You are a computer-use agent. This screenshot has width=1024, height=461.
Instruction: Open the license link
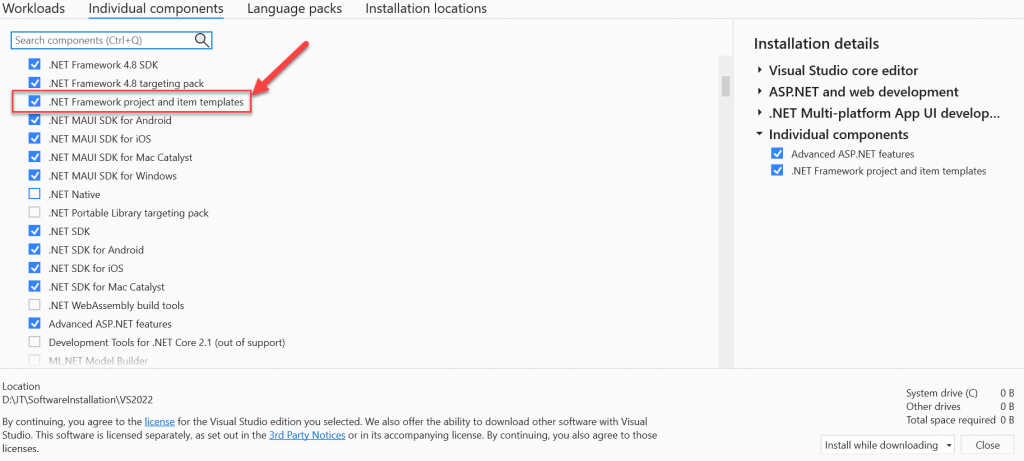[159, 422]
